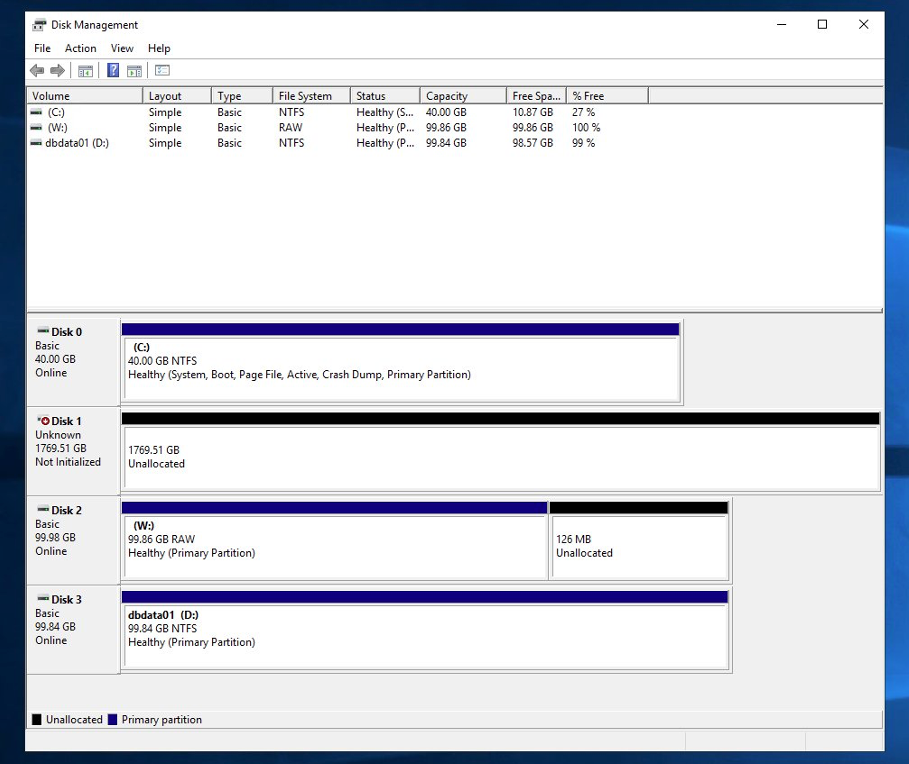Click the Properties settings toolbar icon
This screenshot has height=764, width=909.
[x=162, y=71]
